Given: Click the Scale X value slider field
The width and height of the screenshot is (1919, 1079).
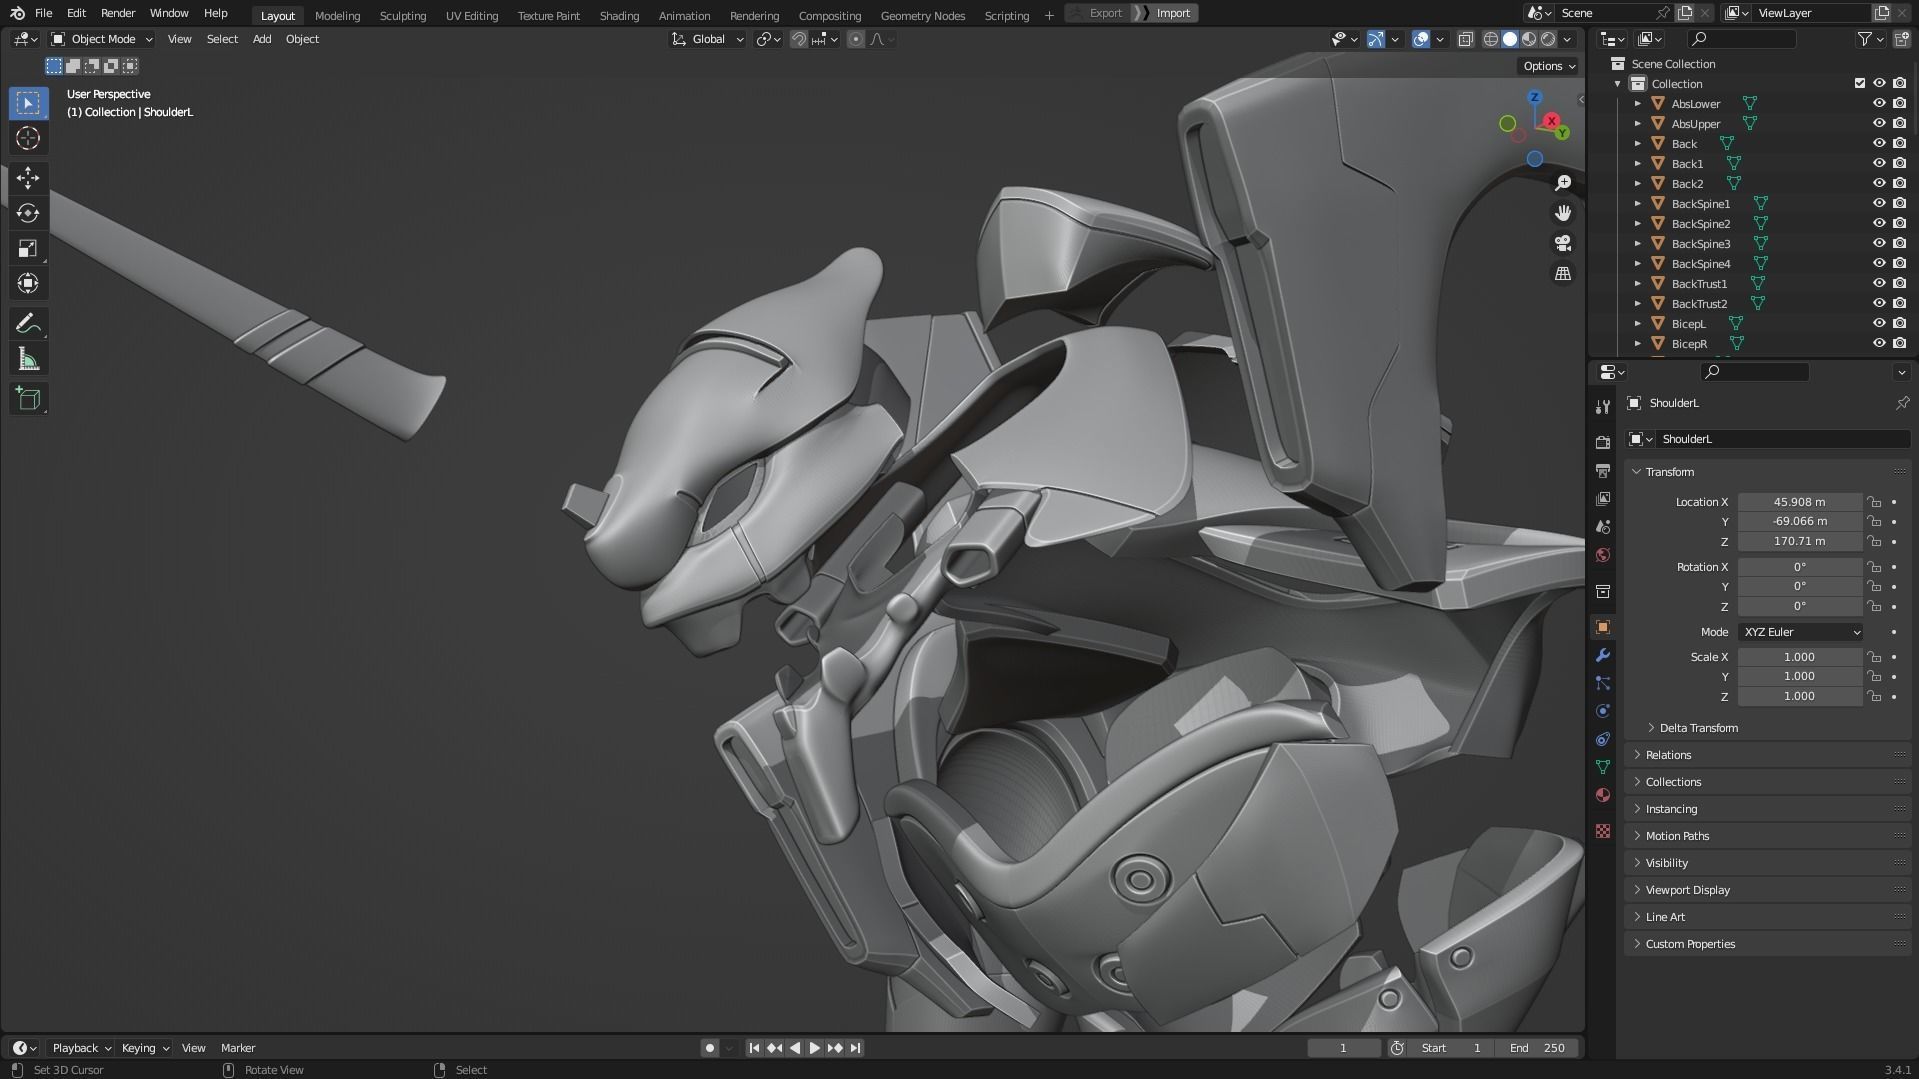Looking at the screenshot, I should (1798, 657).
